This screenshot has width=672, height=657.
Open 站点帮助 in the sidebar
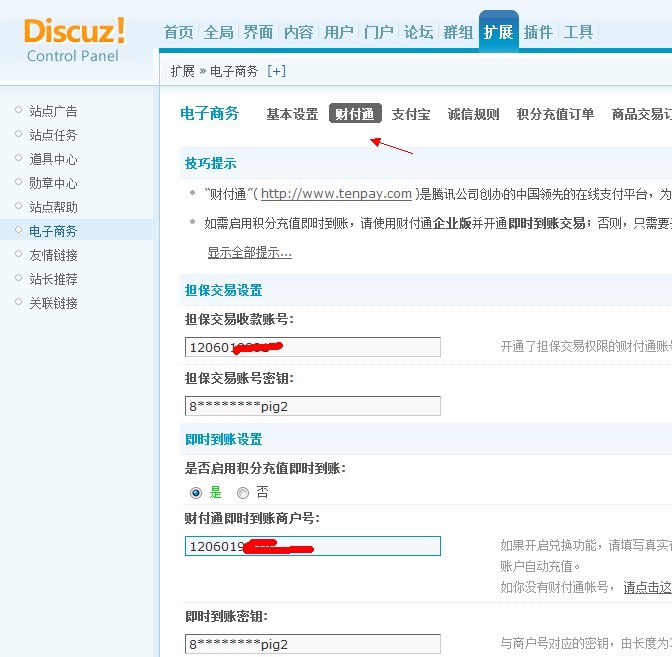point(53,207)
